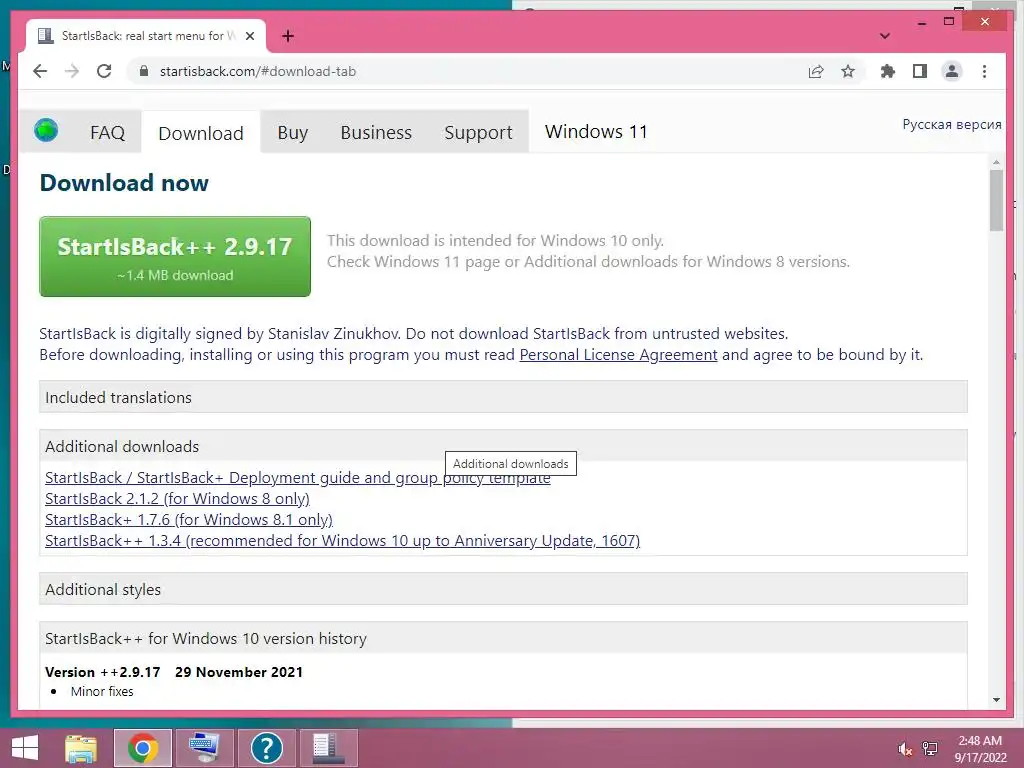
Task: Download StartIsBack+ 1.7.6 for Windows 8.1
Action: 189,520
